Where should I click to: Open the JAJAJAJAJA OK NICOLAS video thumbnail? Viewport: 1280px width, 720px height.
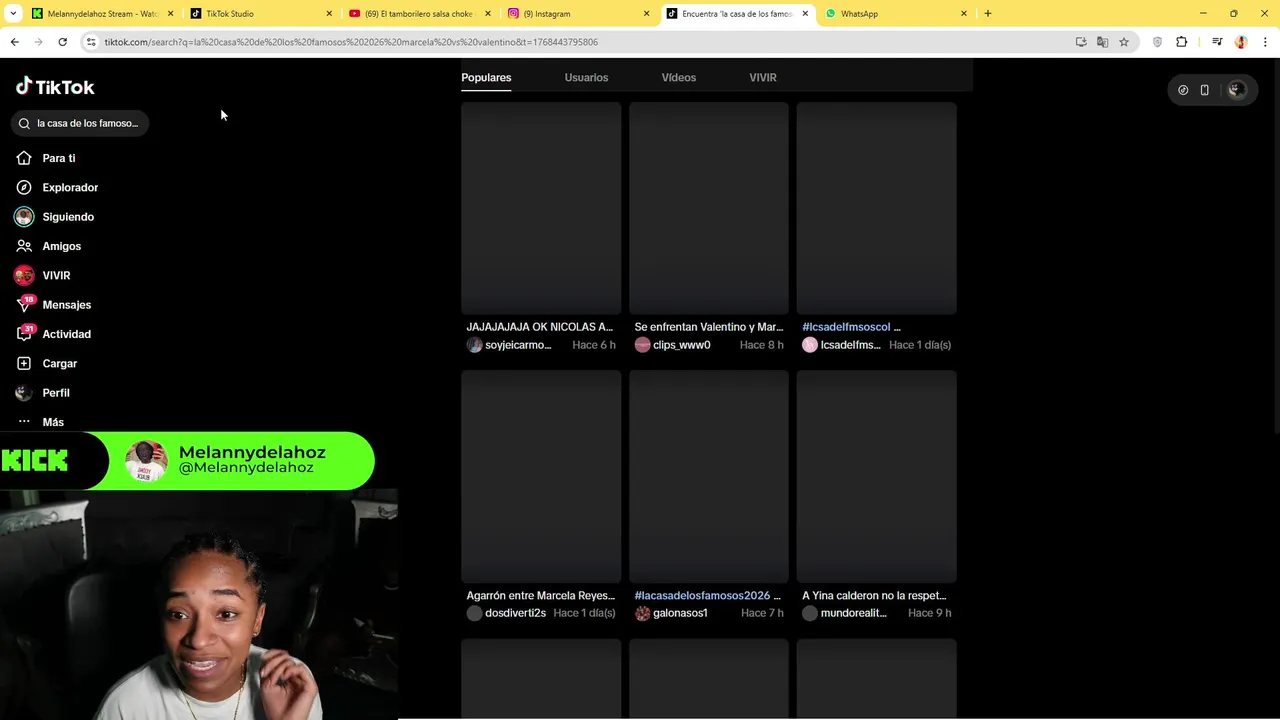pos(541,208)
